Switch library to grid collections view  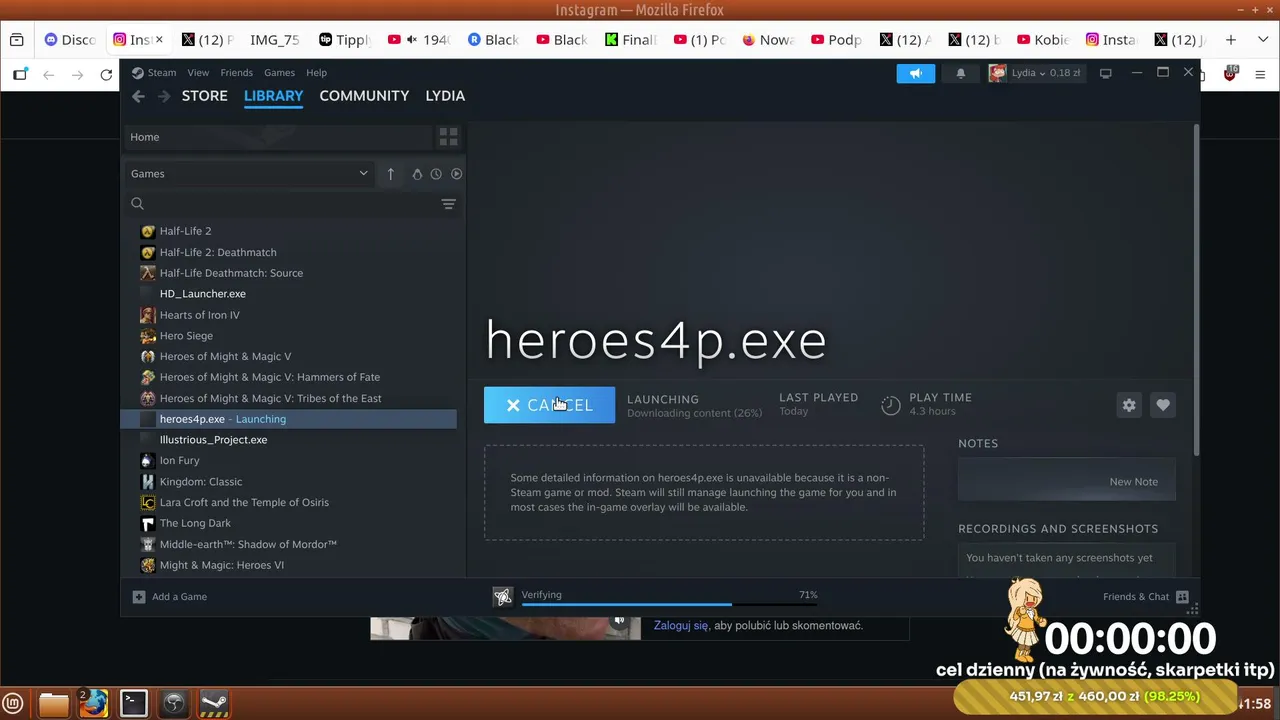point(448,137)
